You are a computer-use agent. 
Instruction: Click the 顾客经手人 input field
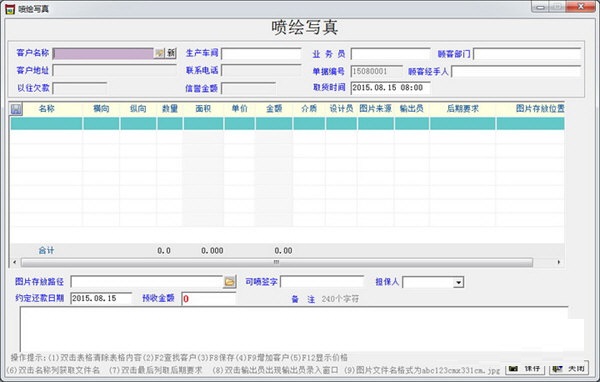[x=516, y=71]
